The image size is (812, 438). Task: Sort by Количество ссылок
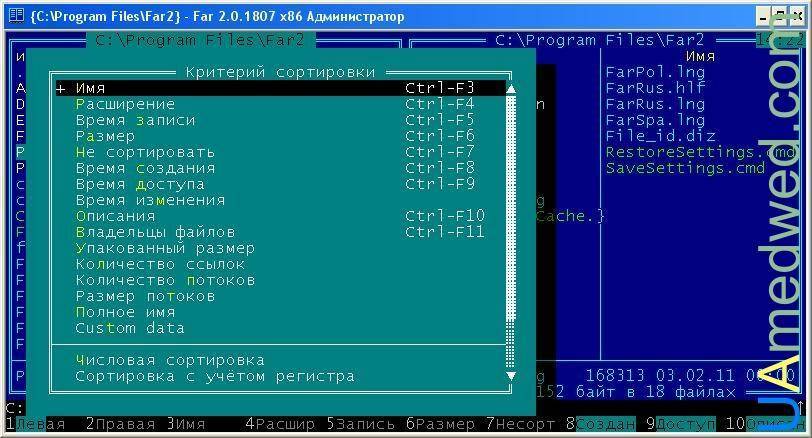click(x=280, y=264)
